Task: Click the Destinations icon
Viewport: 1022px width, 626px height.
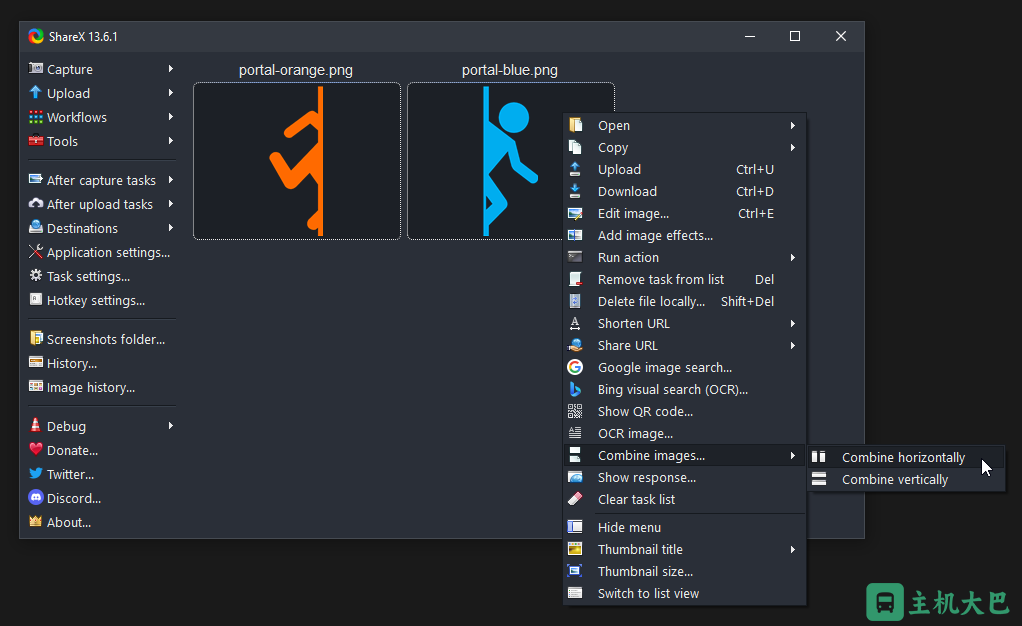Action: [x=36, y=228]
